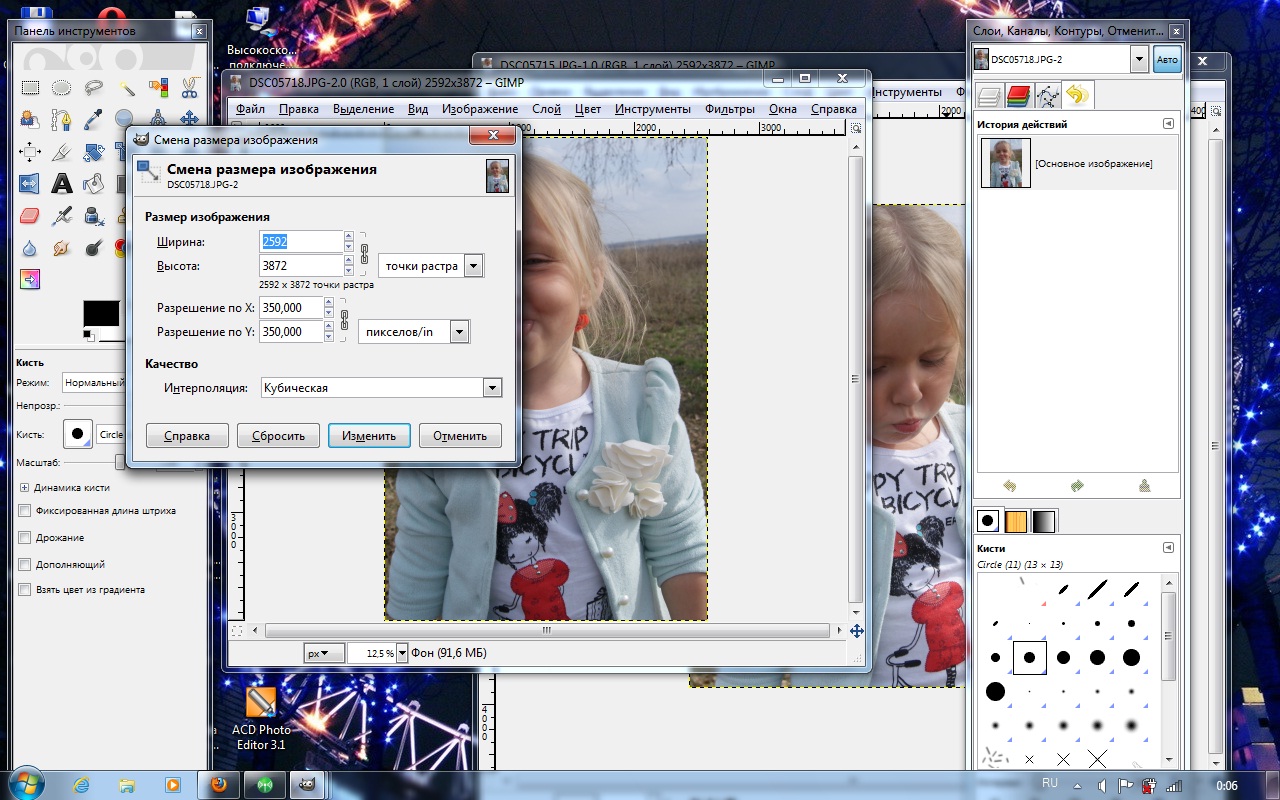The width and height of the screenshot is (1280, 800).
Task: Open Изображение menu
Action: pyautogui.click(x=480, y=108)
